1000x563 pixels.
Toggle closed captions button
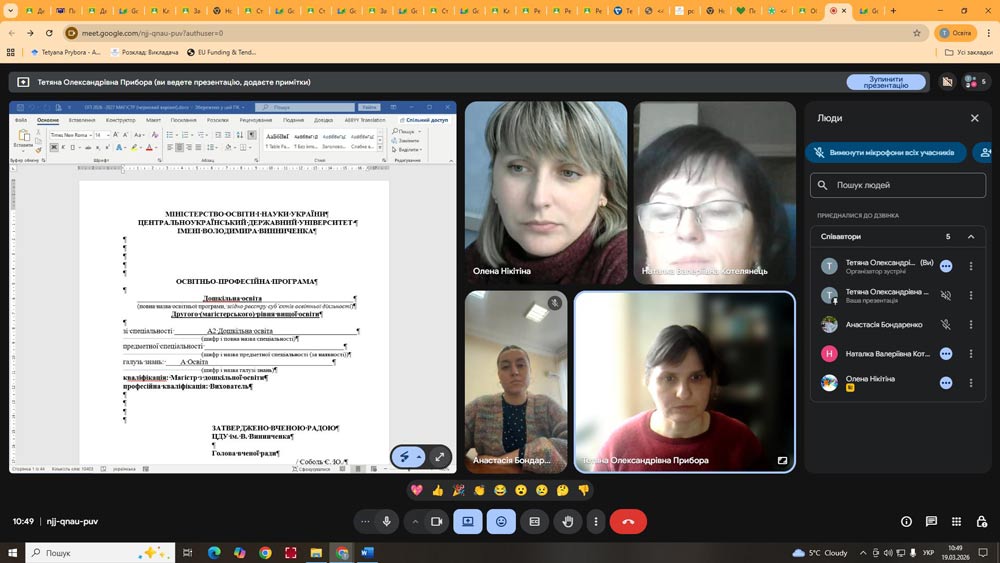pos(534,521)
